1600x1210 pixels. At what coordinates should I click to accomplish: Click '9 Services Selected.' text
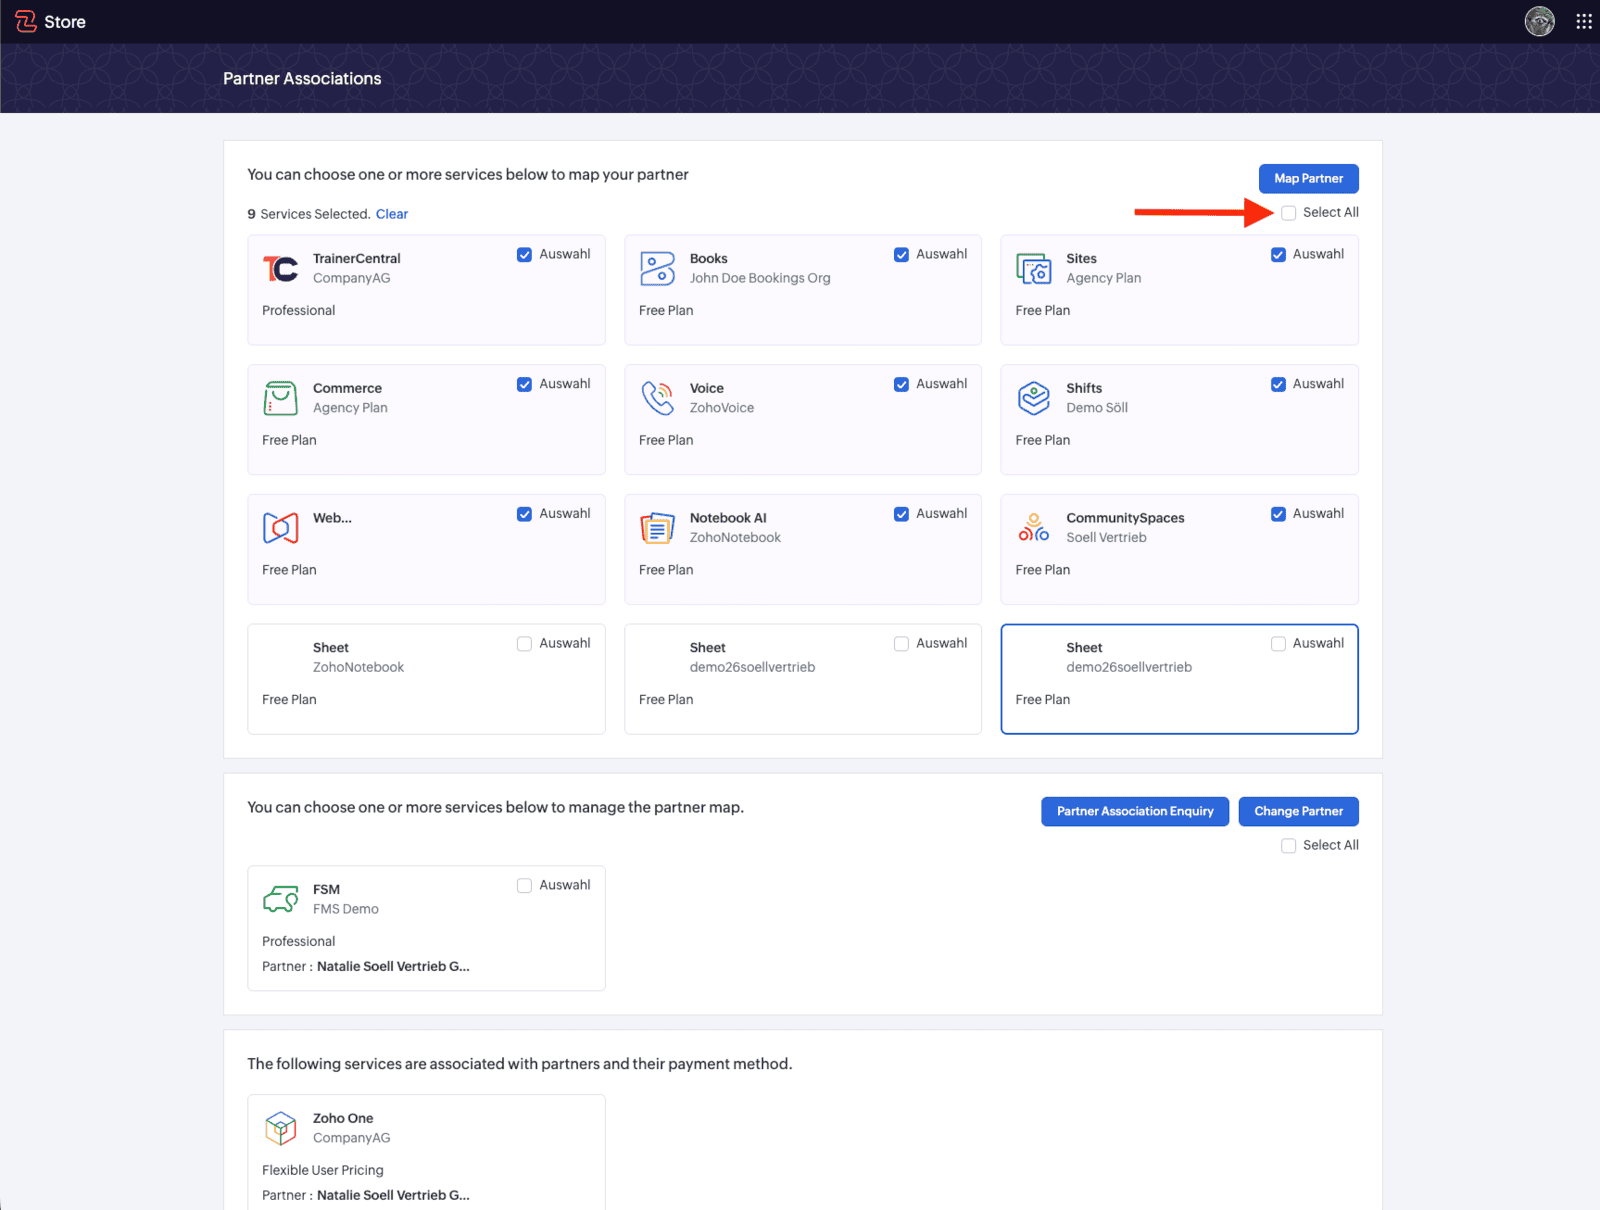[309, 214]
